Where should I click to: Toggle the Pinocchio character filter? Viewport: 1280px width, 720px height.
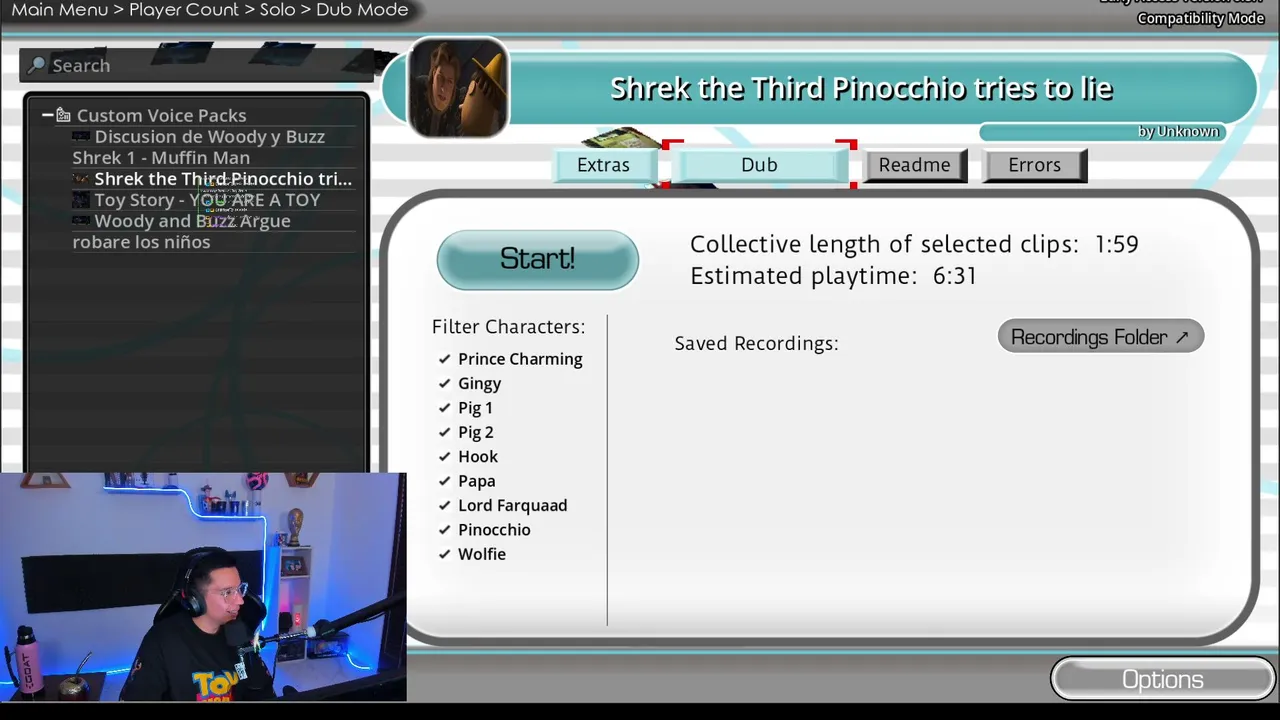click(x=445, y=530)
